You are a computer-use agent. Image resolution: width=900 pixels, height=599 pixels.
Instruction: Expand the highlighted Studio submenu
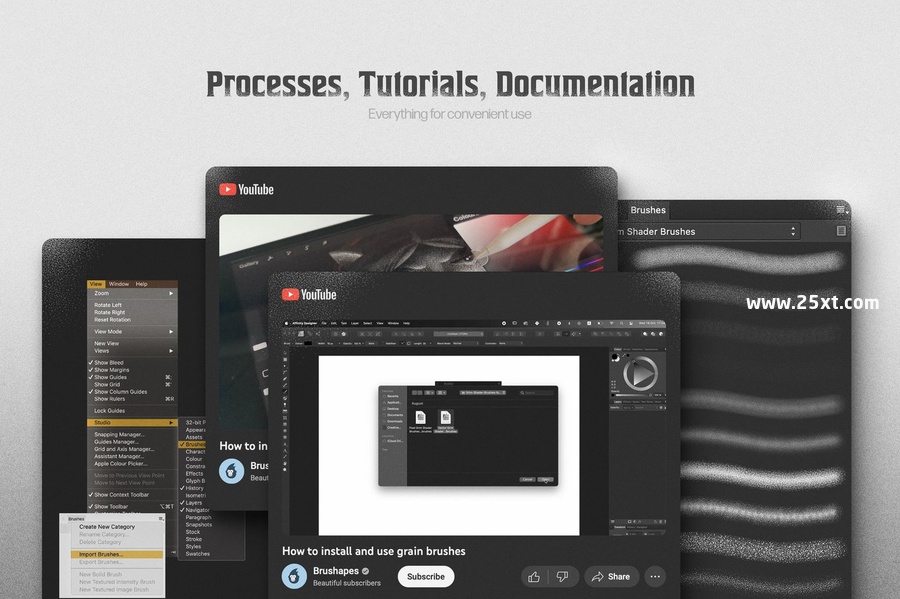(x=132, y=422)
